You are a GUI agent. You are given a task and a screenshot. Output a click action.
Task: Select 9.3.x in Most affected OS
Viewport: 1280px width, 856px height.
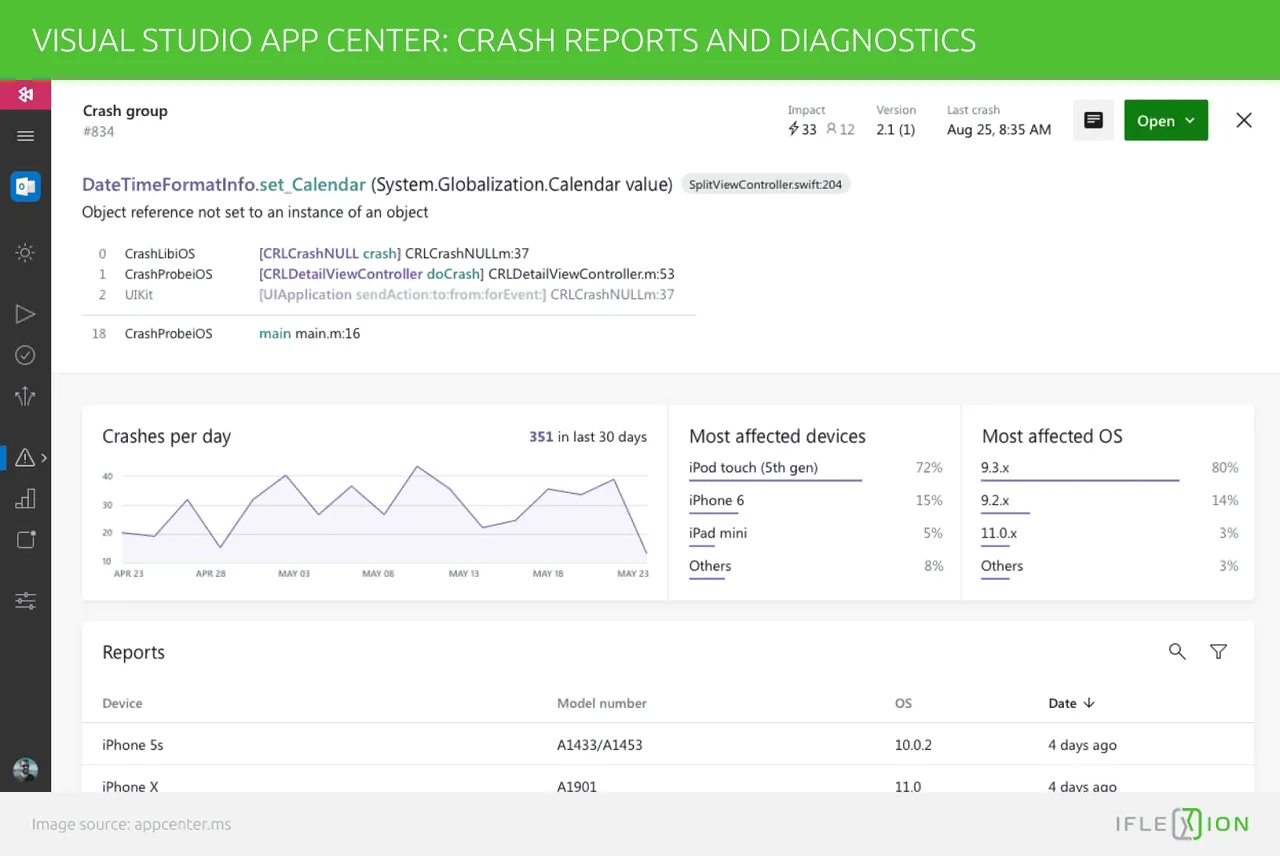[x=995, y=467]
